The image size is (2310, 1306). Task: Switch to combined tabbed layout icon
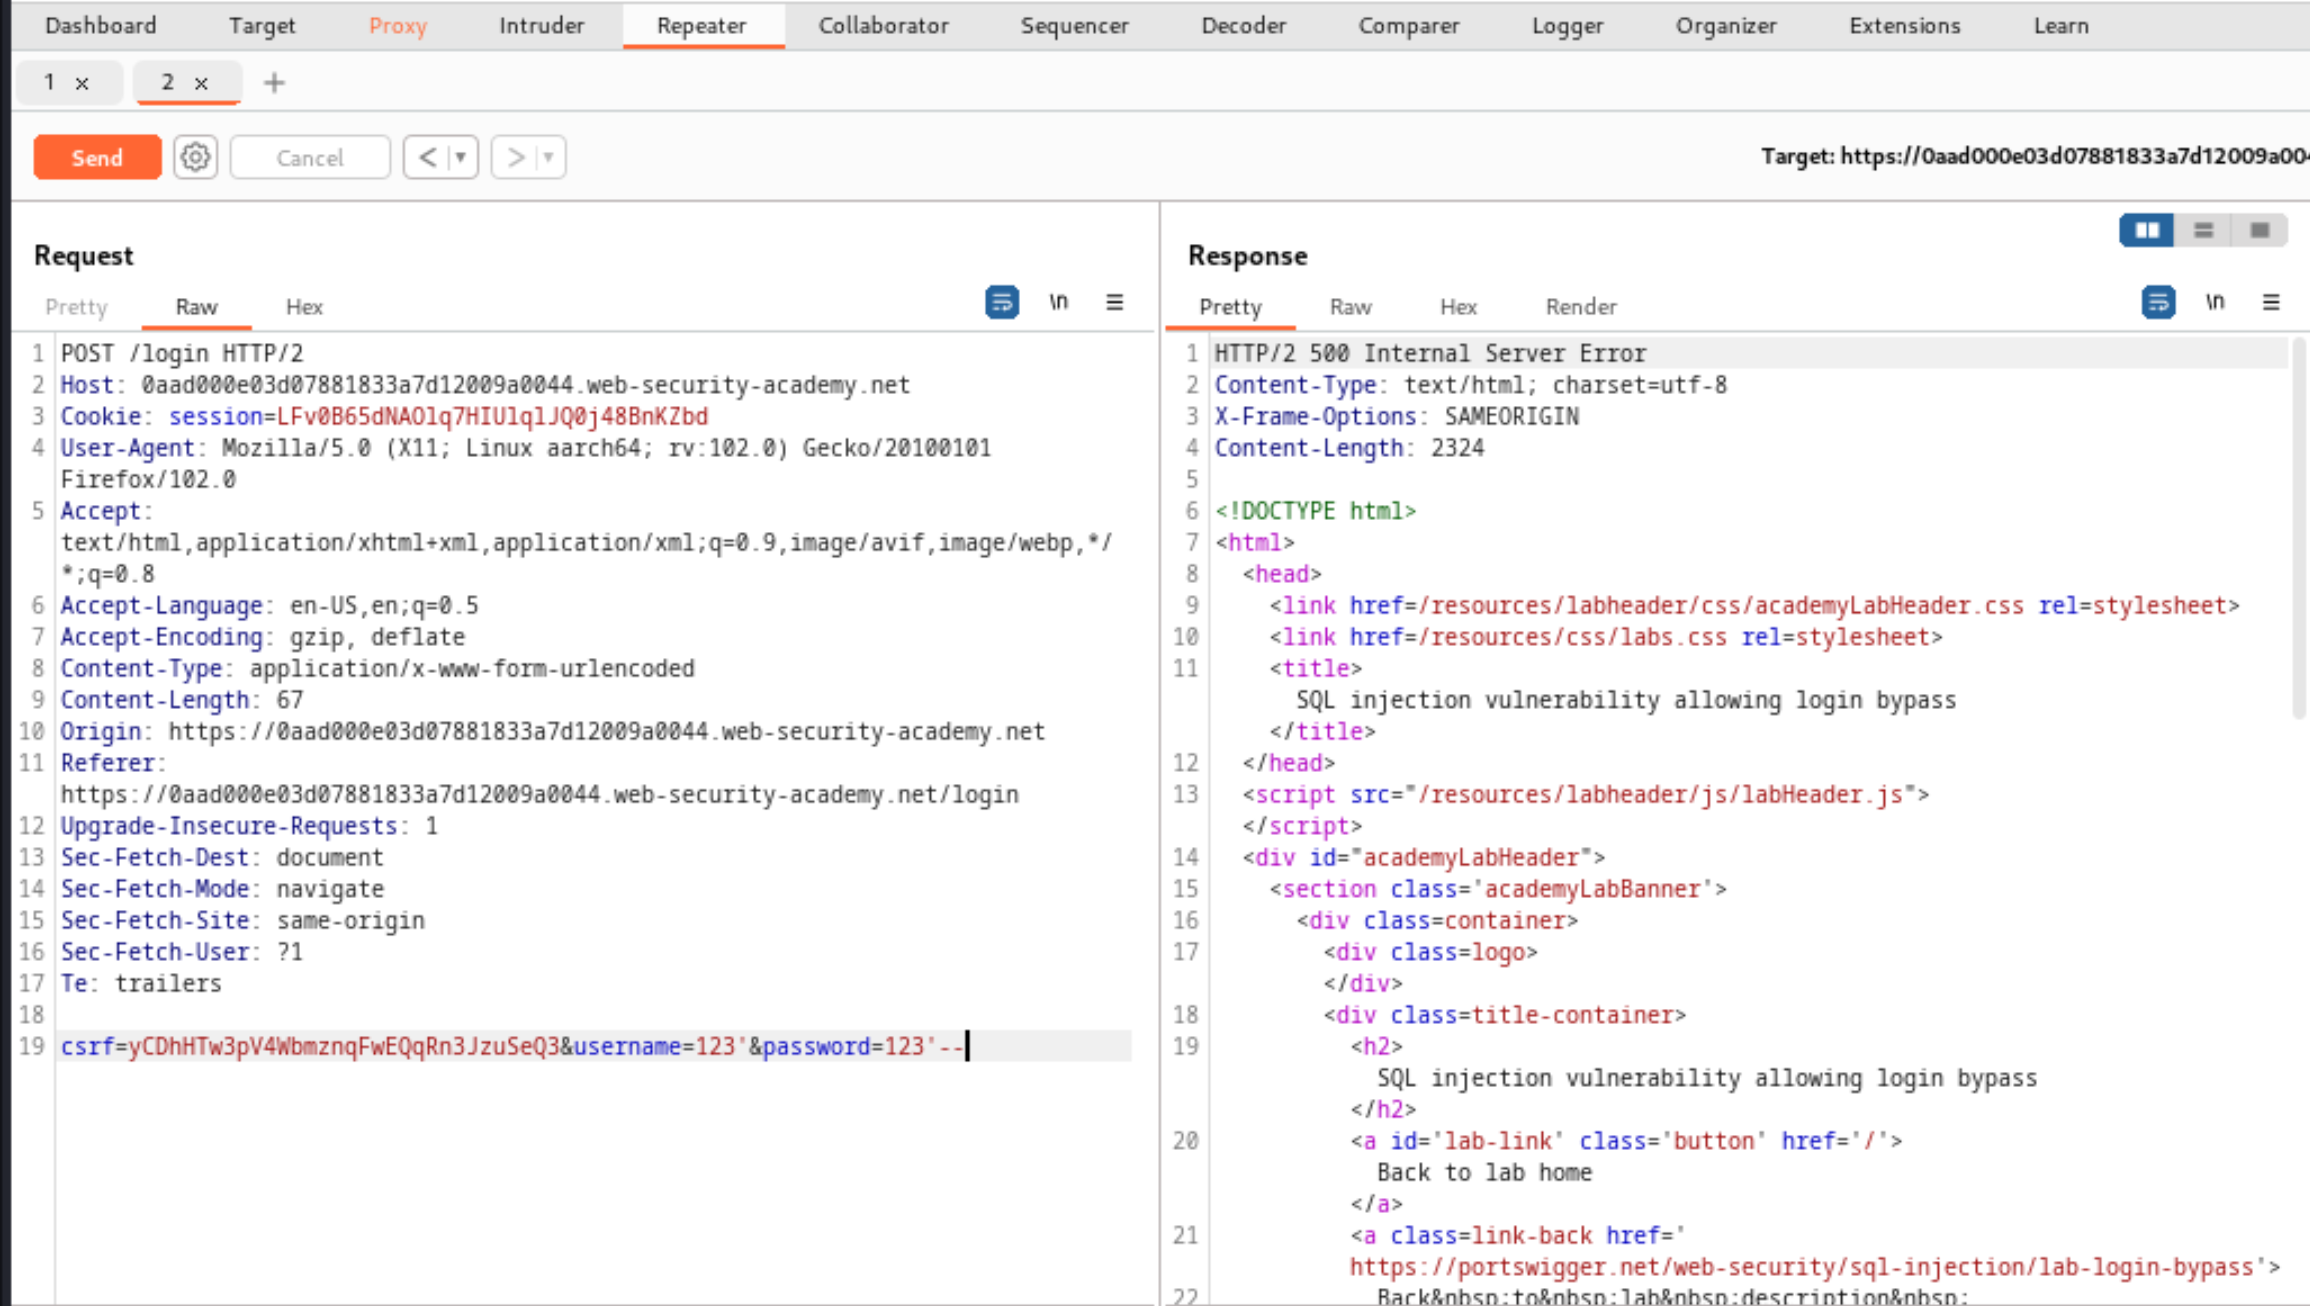click(2259, 230)
